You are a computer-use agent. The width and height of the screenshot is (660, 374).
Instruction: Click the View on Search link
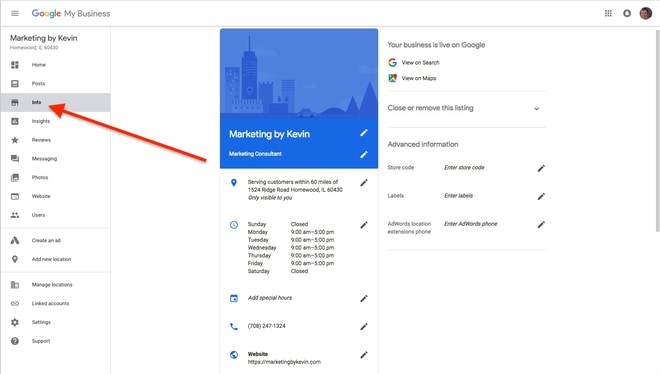click(420, 63)
